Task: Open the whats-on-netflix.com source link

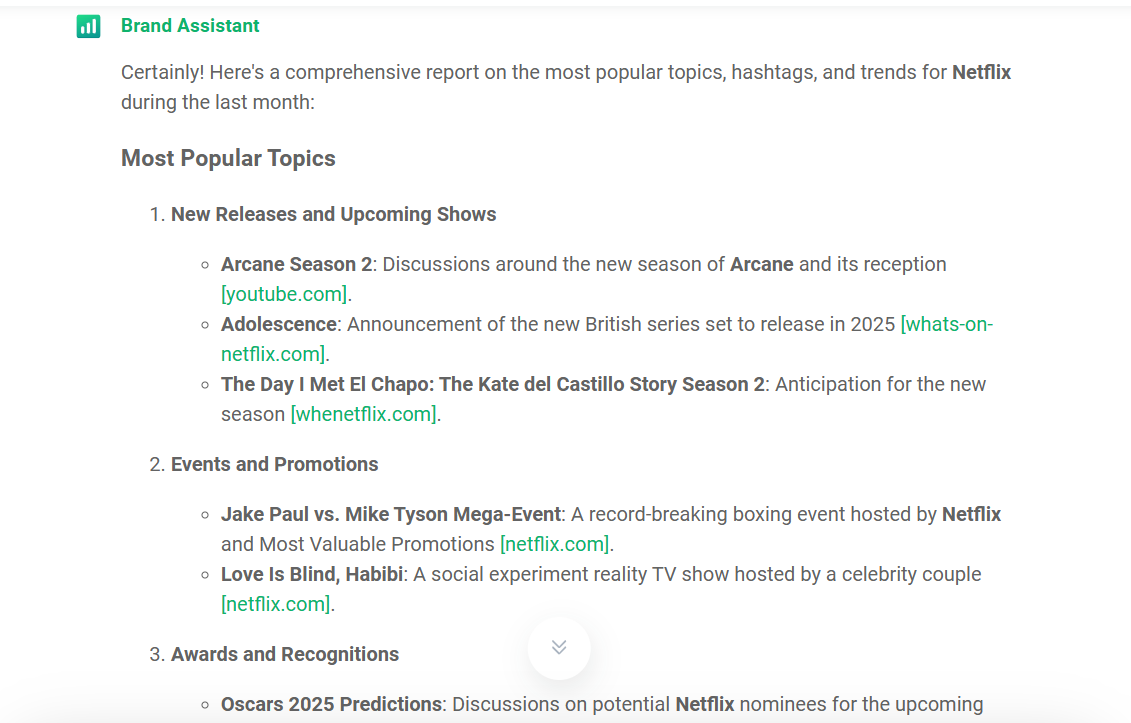Action: 607,339
